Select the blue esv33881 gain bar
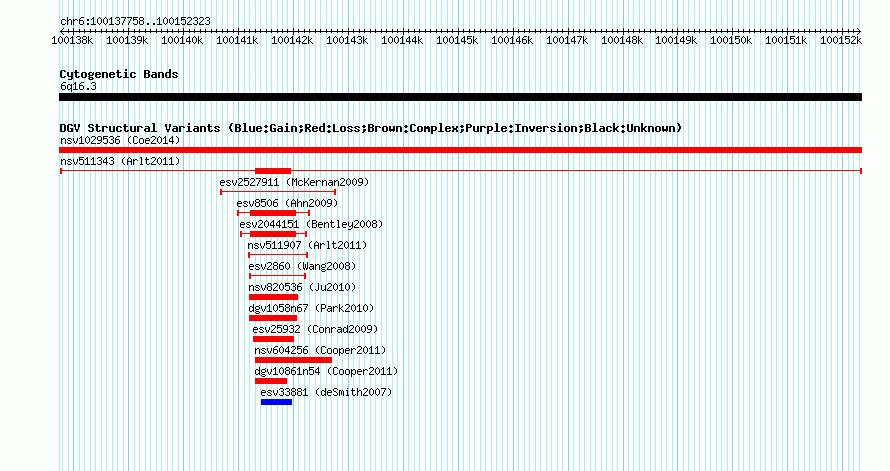The image size is (890, 471). click(276, 402)
